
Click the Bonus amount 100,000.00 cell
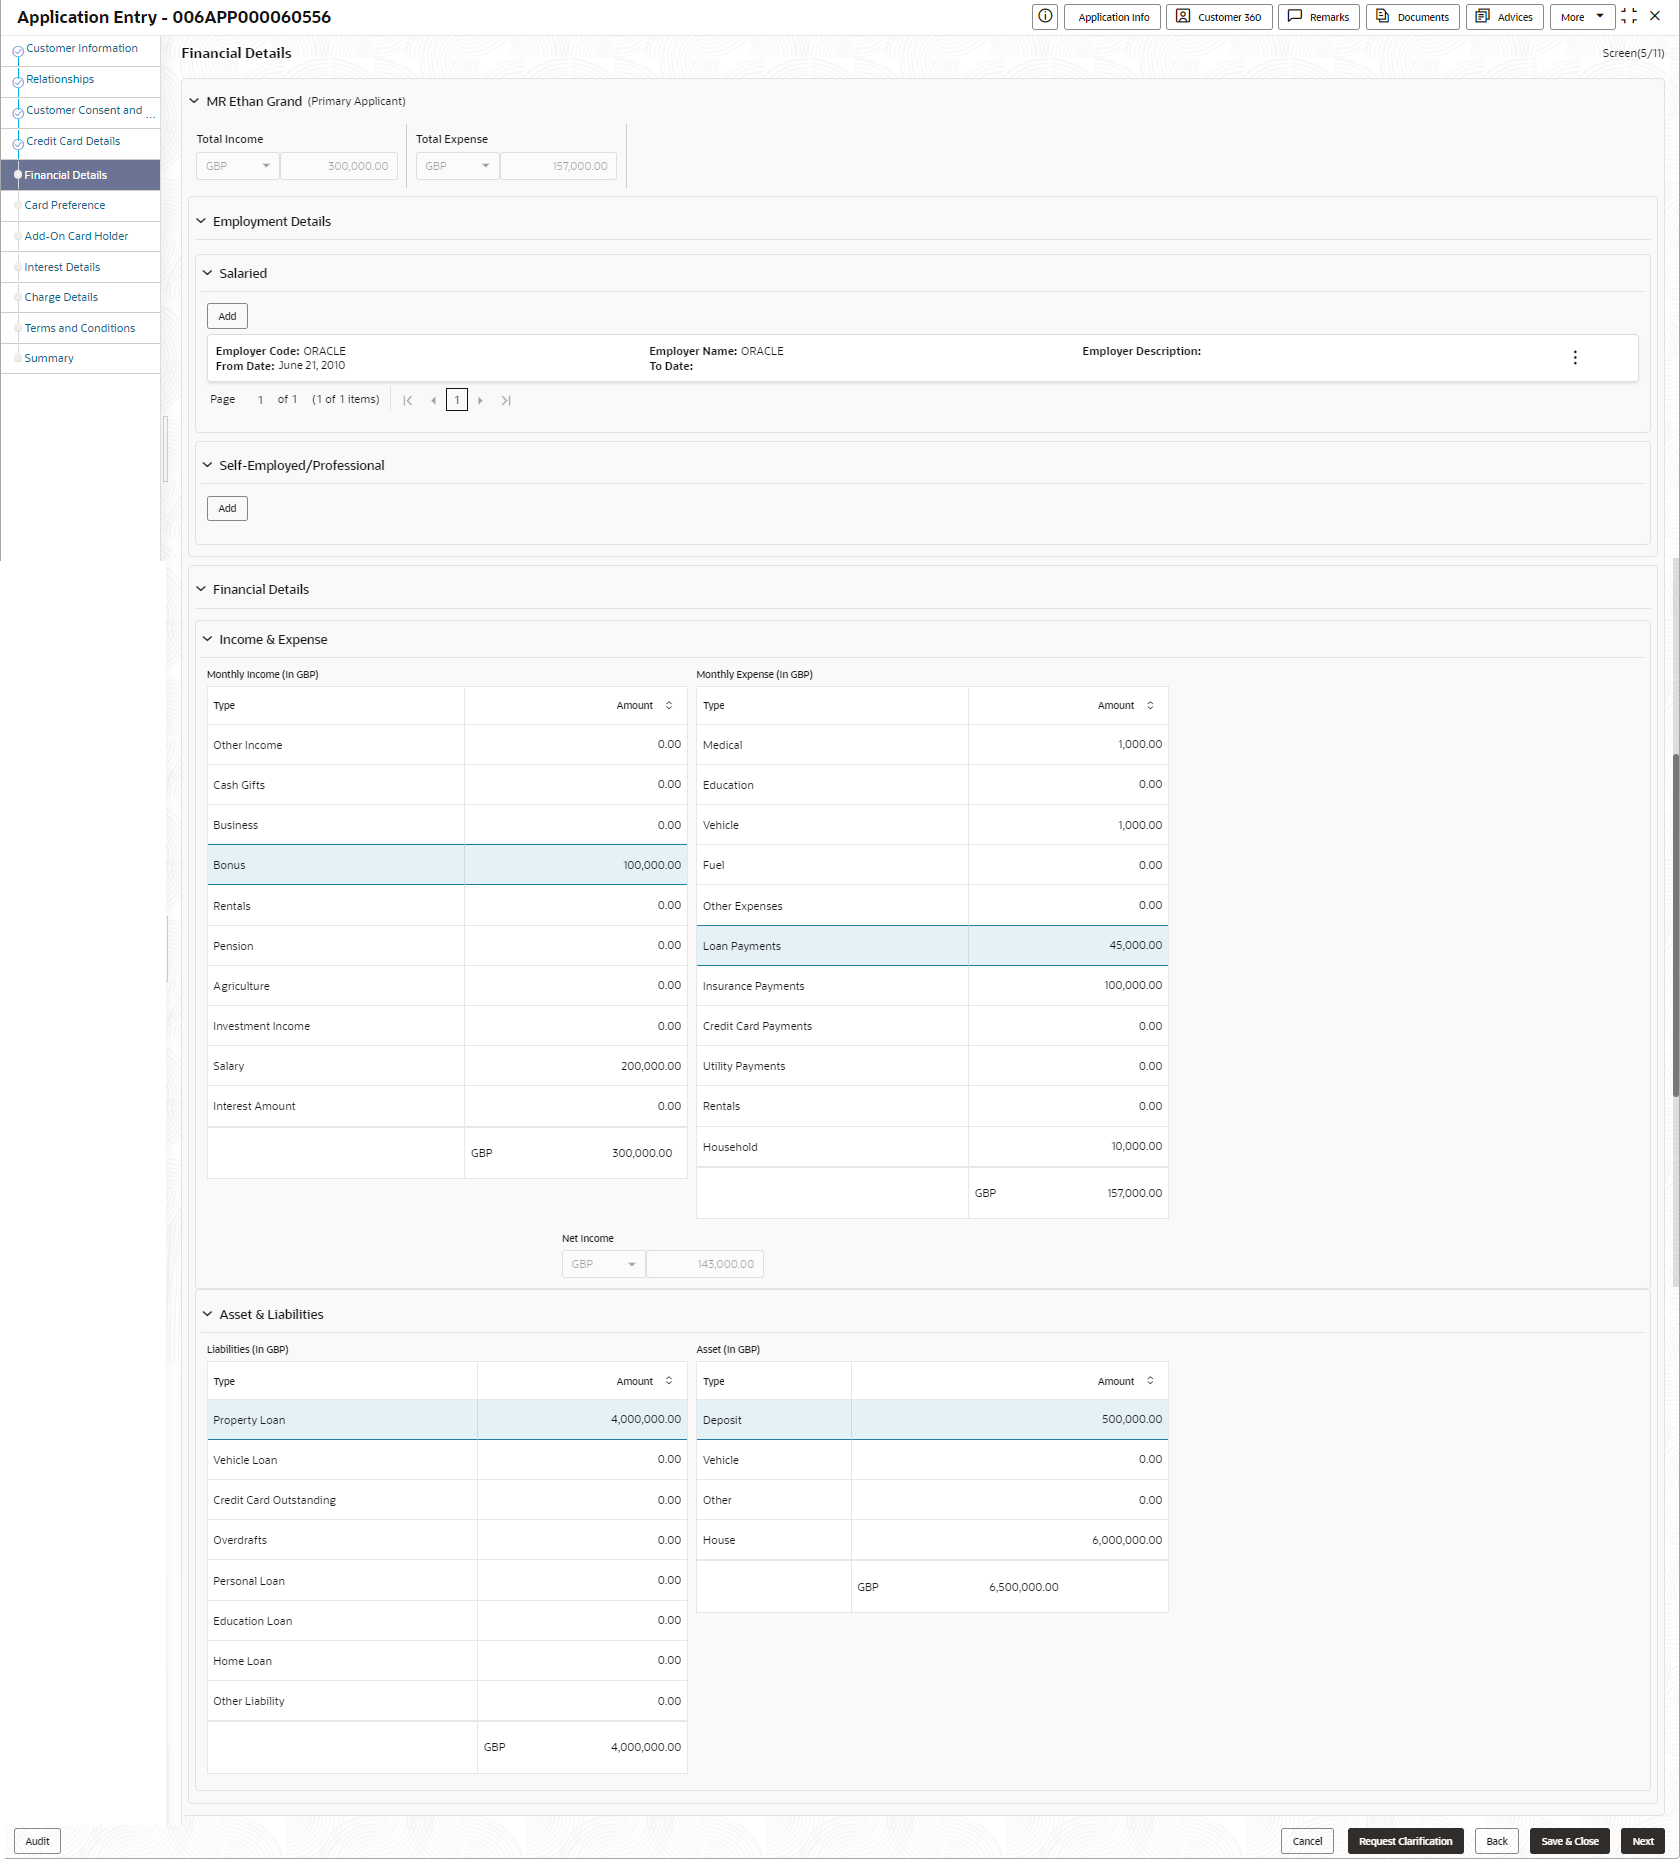click(576, 865)
